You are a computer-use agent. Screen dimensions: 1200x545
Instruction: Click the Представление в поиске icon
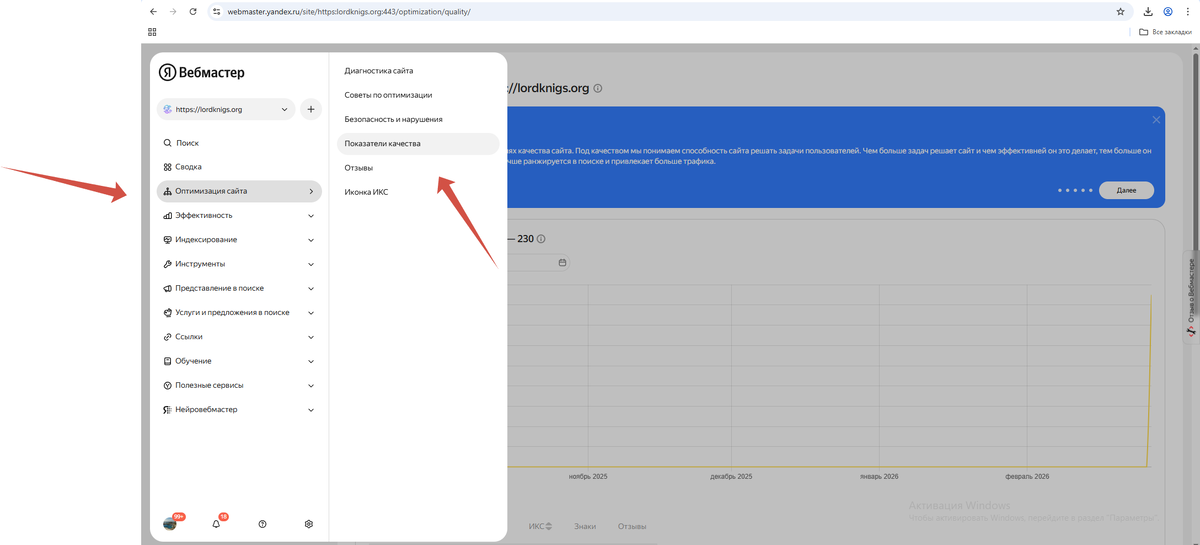click(167, 288)
